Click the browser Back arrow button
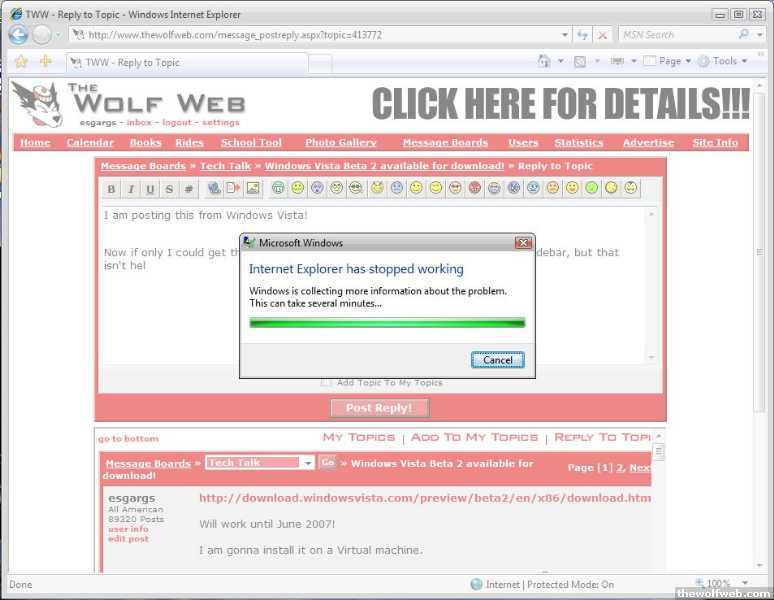 click(18, 34)
